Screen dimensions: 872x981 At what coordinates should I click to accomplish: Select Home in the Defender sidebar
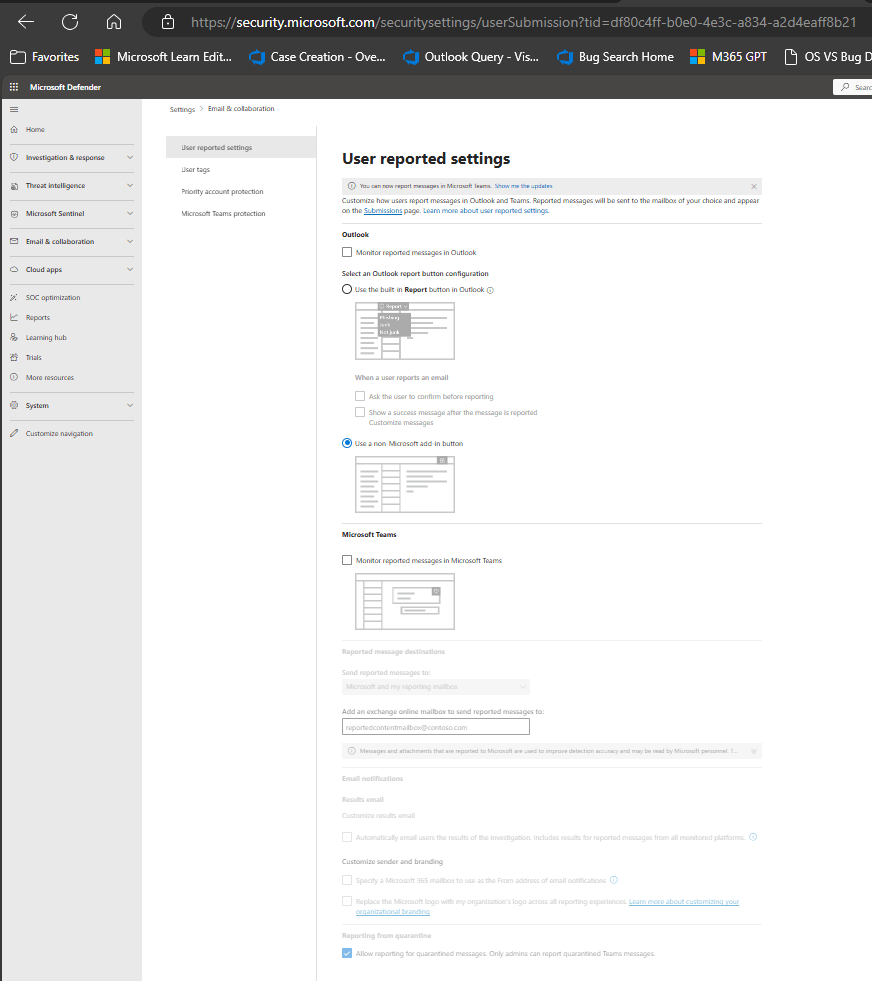[x=37, y=129]
